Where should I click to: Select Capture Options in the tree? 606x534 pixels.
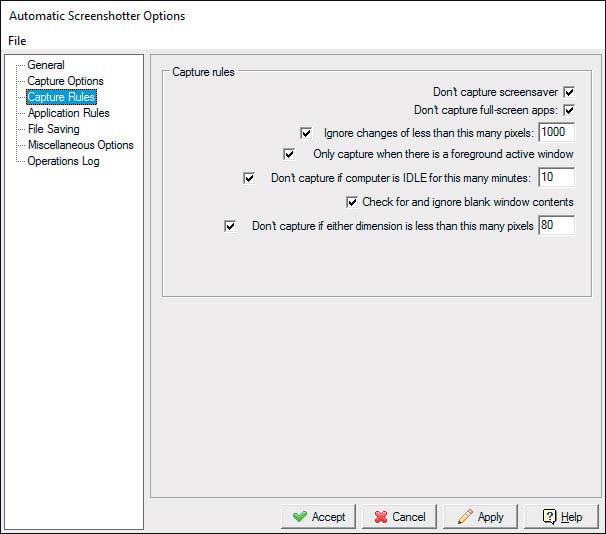65,81
